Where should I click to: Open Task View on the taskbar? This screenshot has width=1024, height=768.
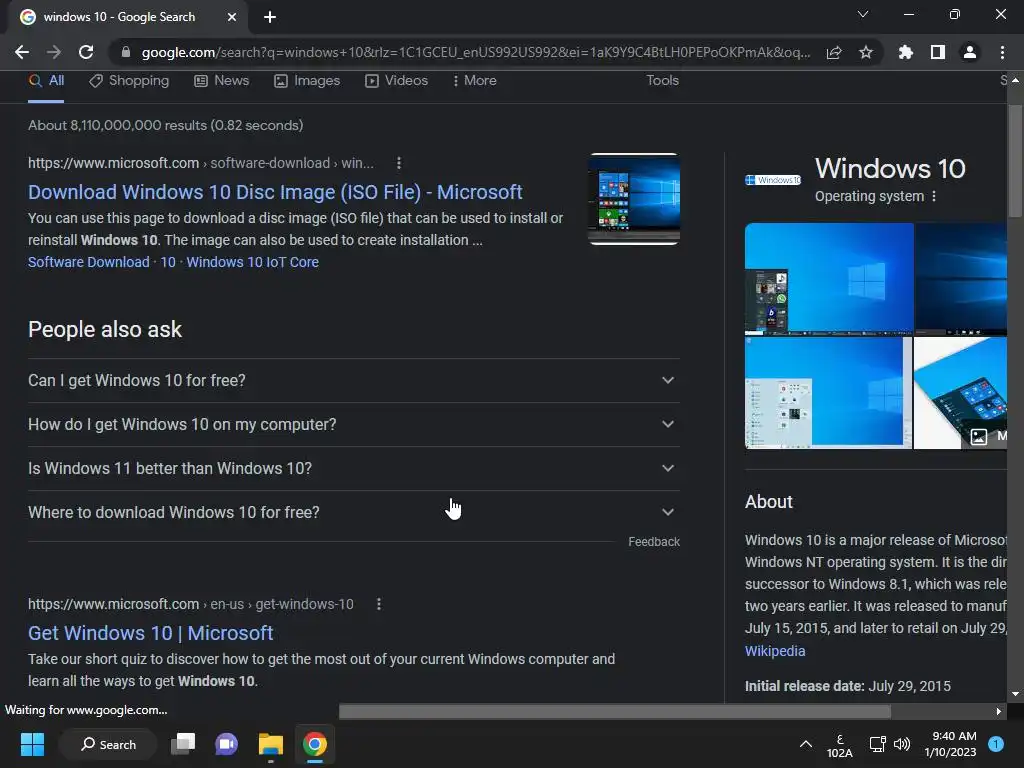(183, 744)
